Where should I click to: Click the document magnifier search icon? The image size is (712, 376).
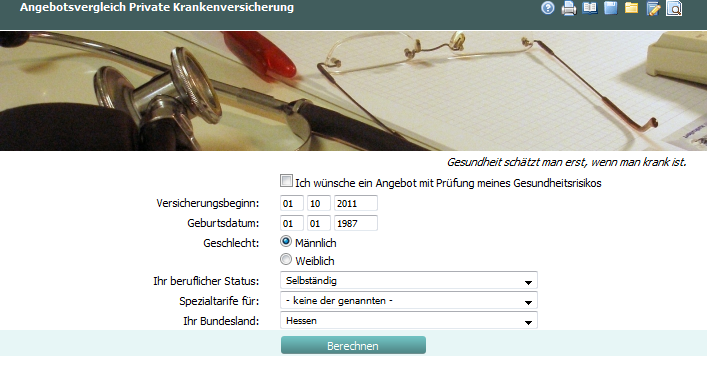point(674,8)
